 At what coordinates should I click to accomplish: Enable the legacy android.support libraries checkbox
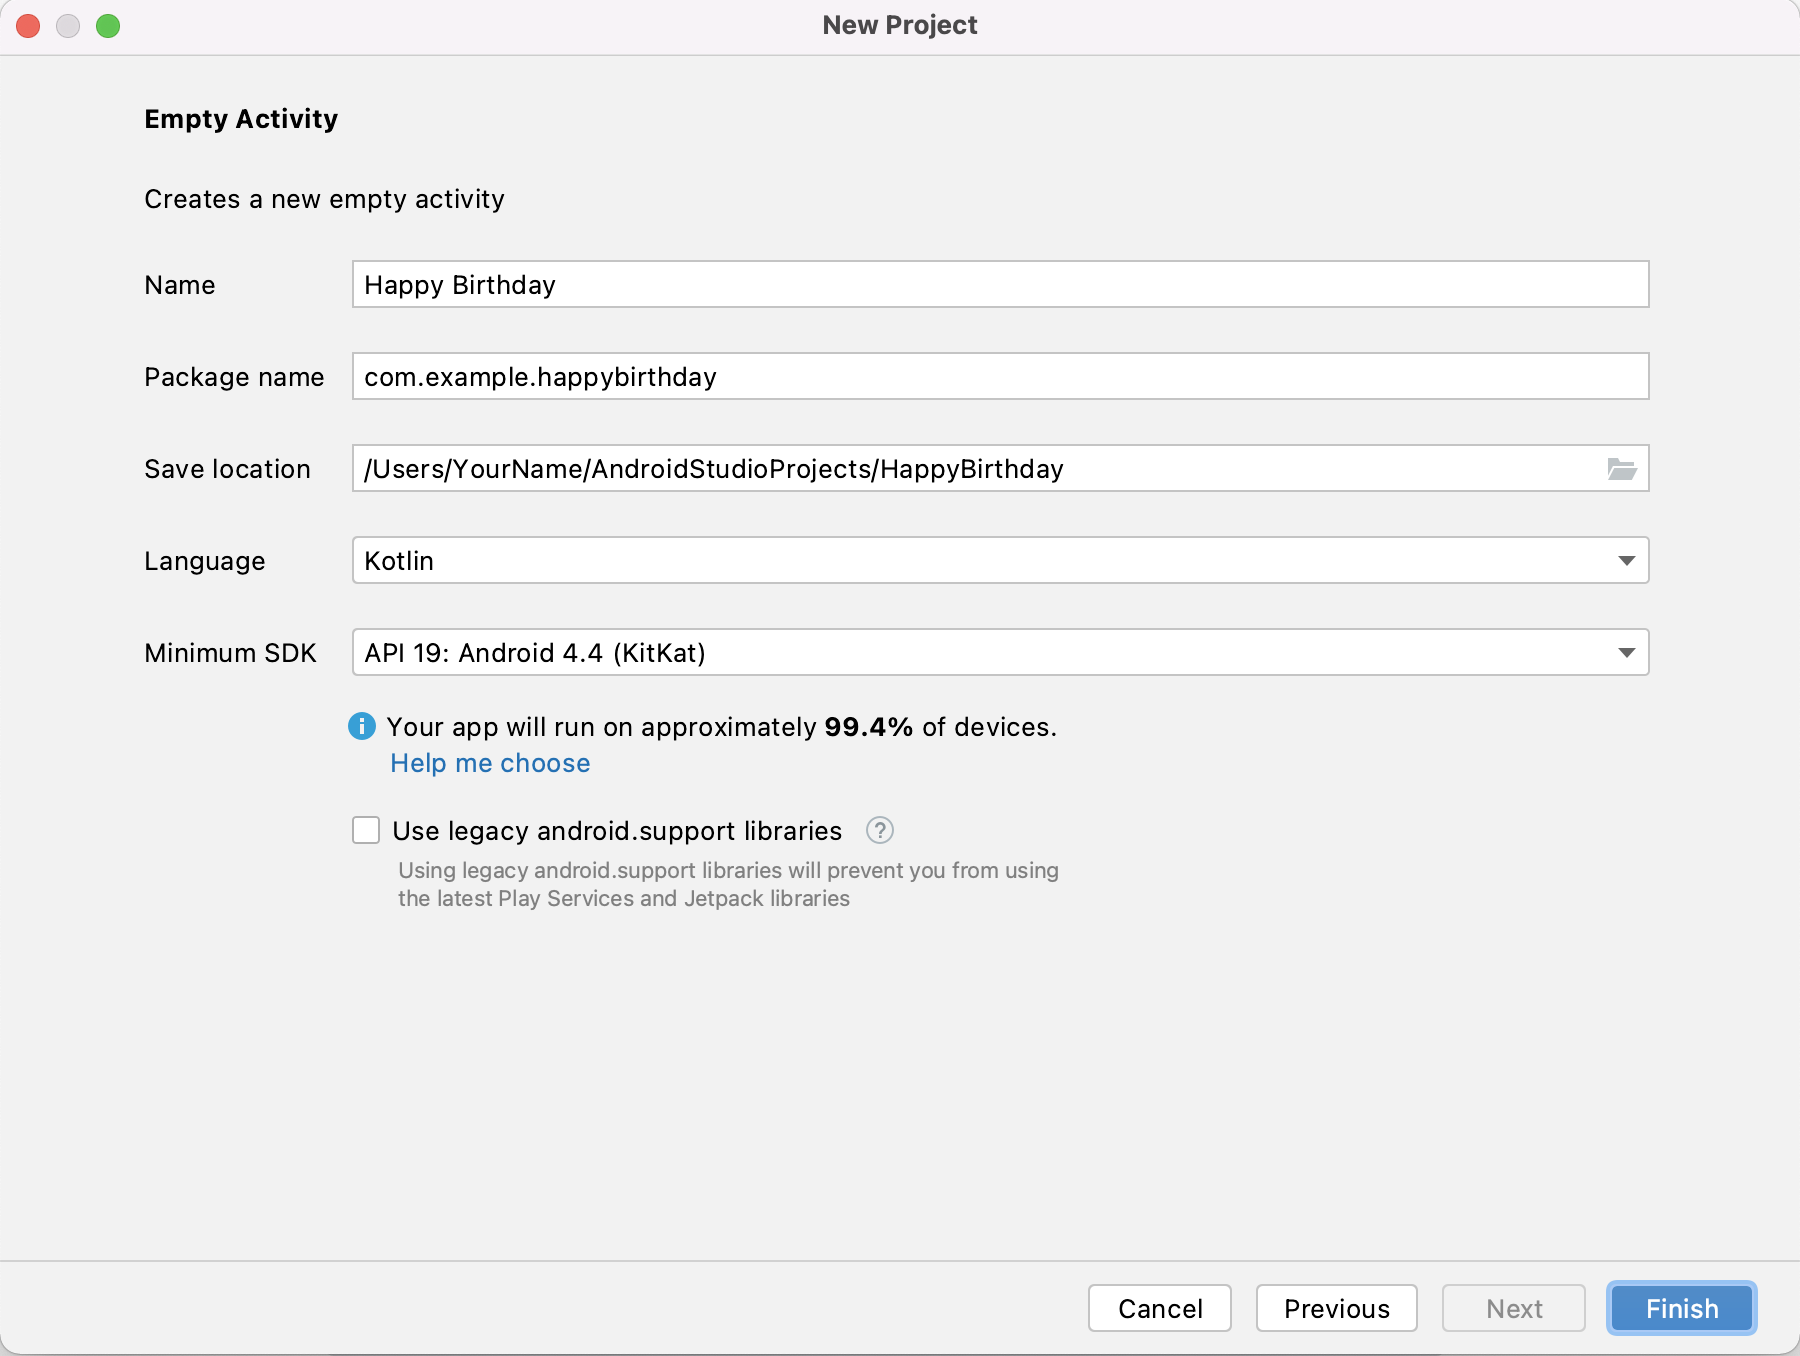click(366, 830)
